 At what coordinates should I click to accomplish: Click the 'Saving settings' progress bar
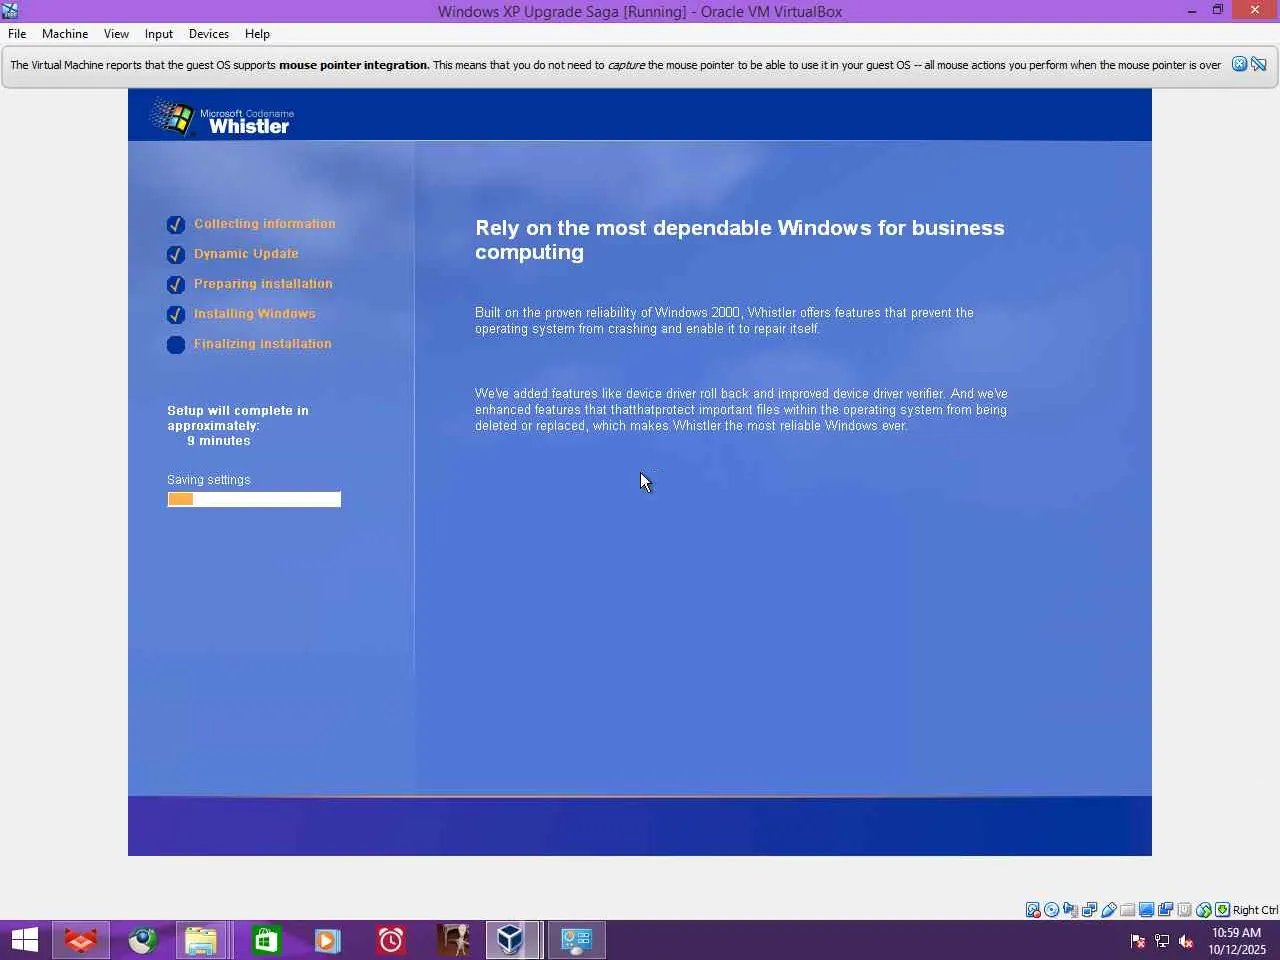(x=254, y=499)
